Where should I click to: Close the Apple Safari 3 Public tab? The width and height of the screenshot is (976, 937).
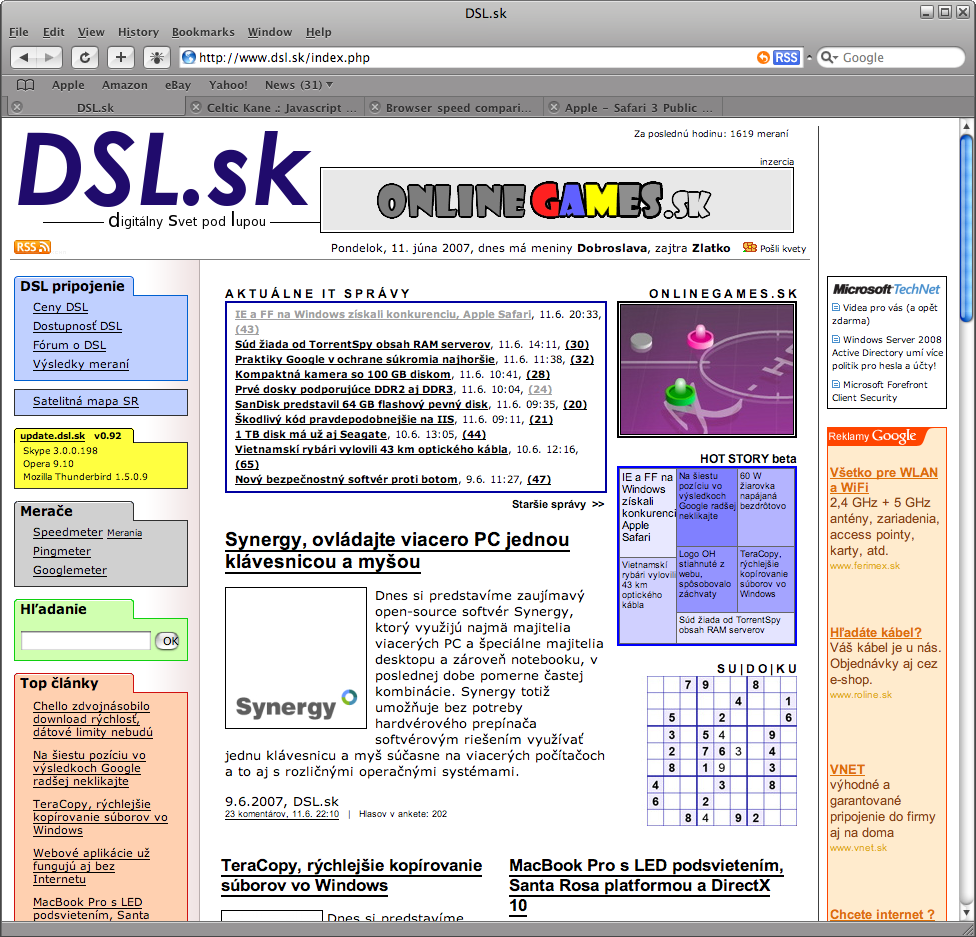(554, 107)
